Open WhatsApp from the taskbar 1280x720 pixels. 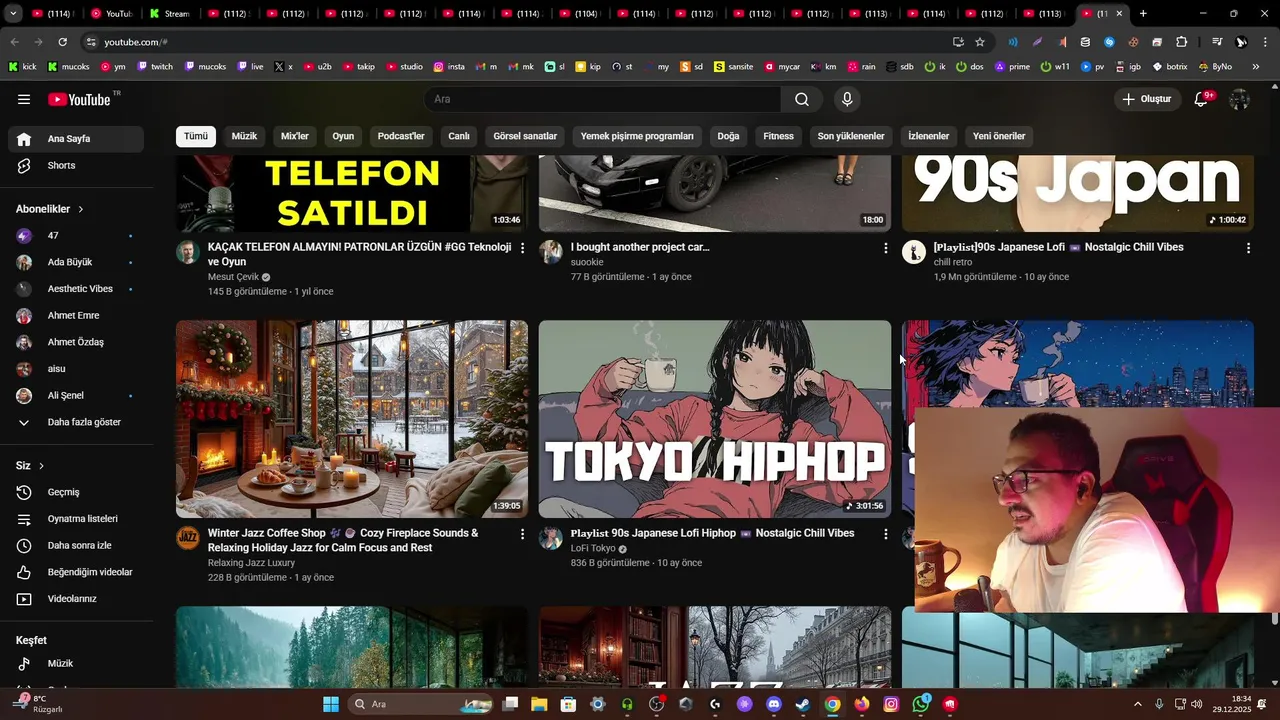(921, 704)
